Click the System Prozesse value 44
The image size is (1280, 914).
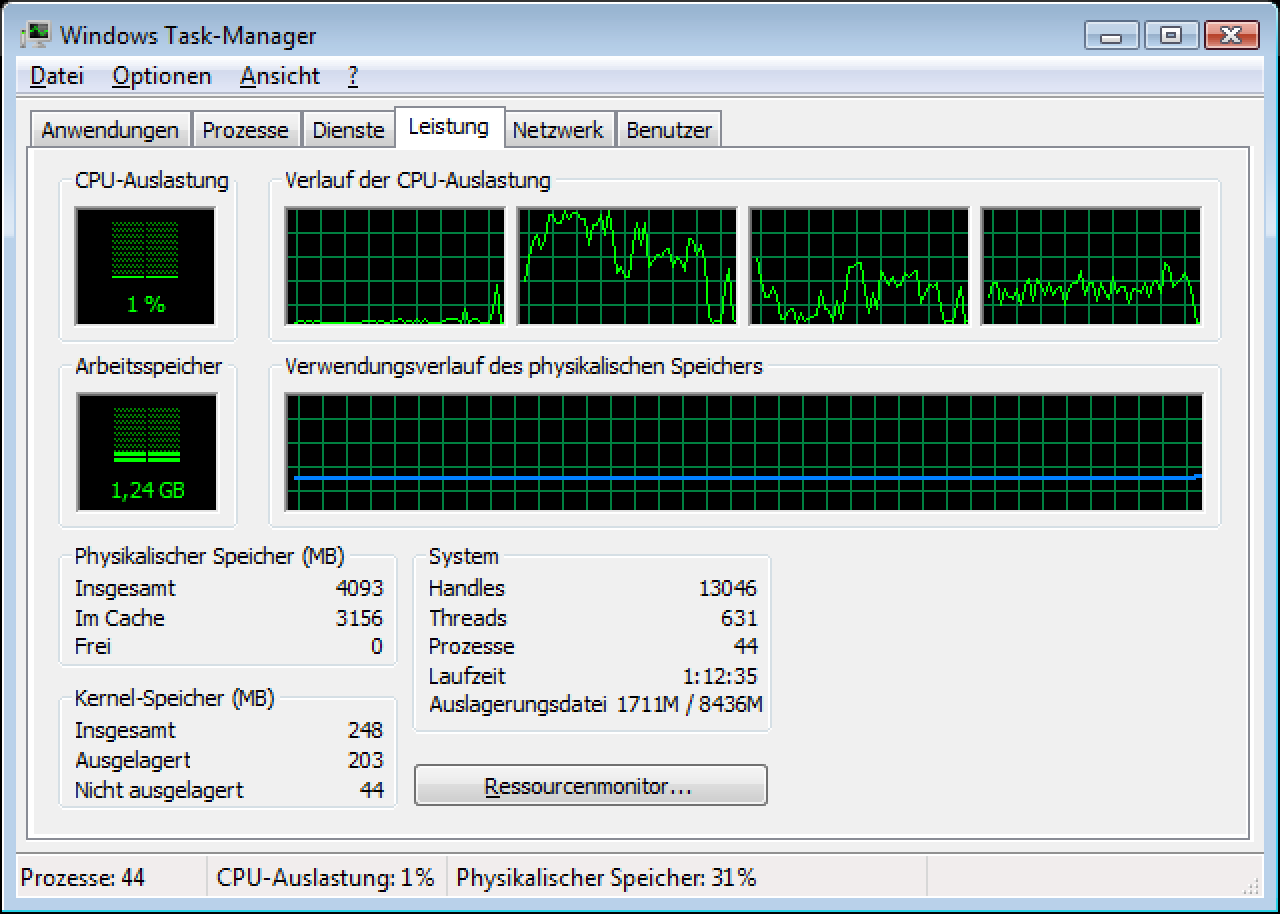pos(745,647)
